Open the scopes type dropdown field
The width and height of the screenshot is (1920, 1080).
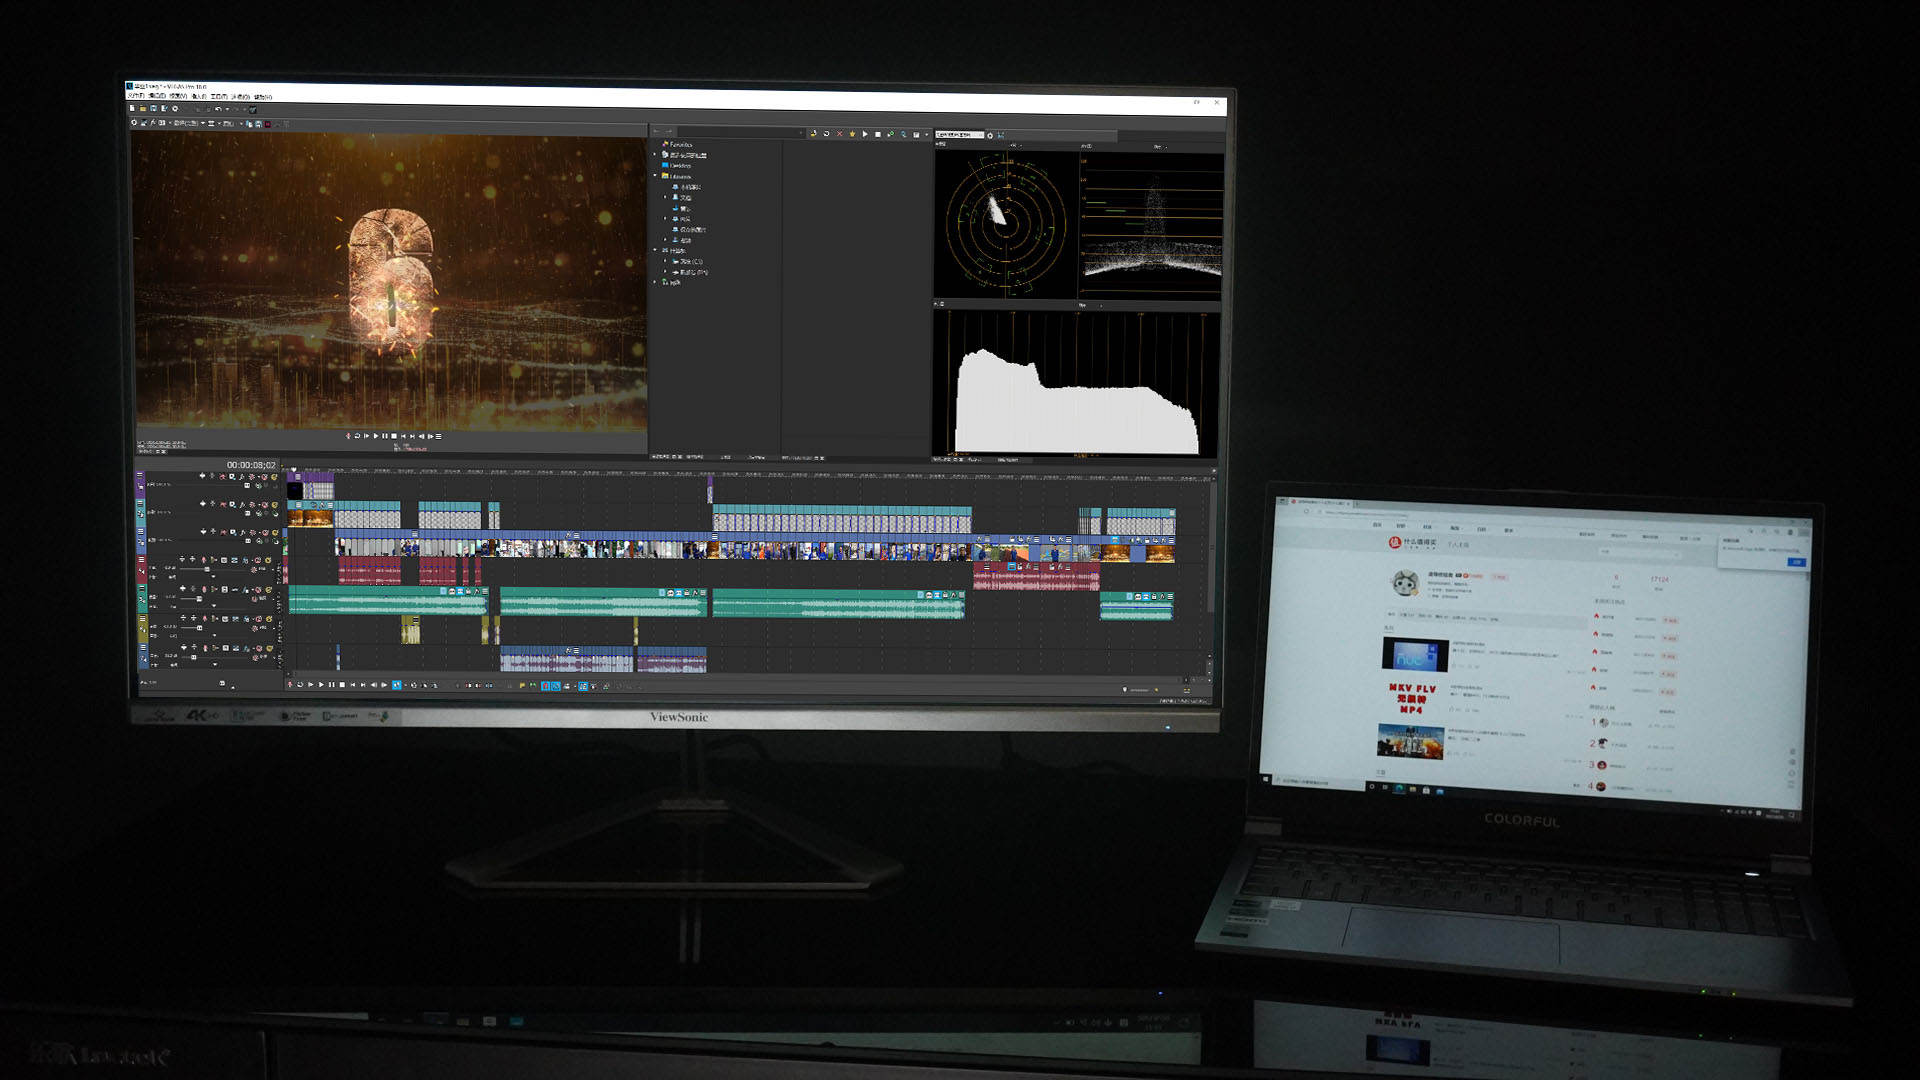pos(959,134)
